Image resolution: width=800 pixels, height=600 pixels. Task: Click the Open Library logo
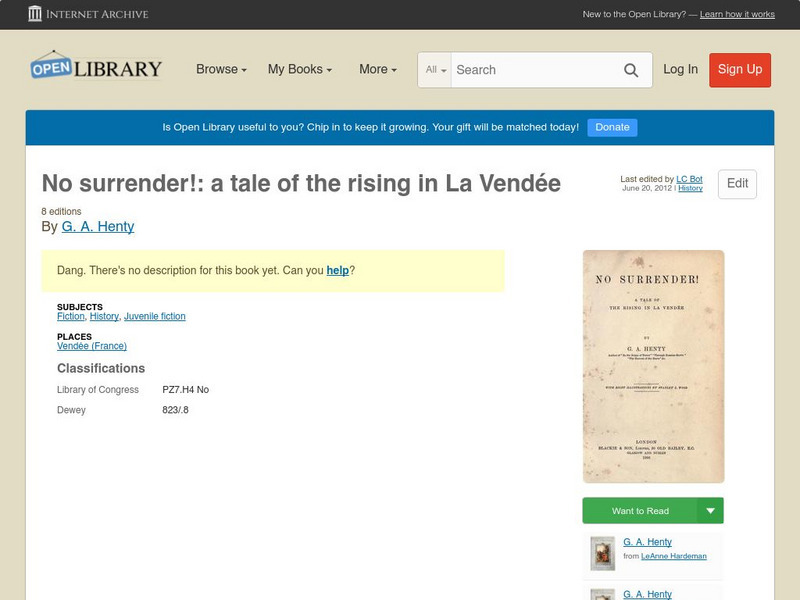point(96,67)
